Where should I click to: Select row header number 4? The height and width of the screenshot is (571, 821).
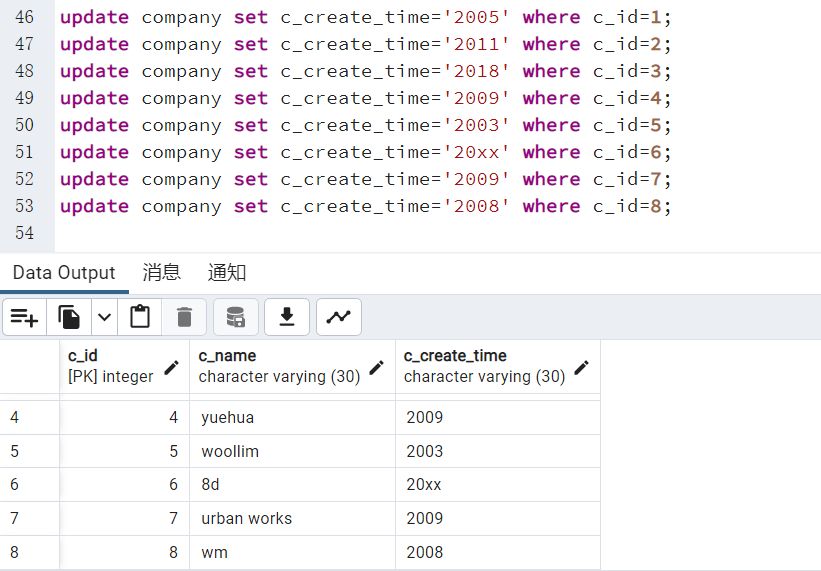(29, 418)
